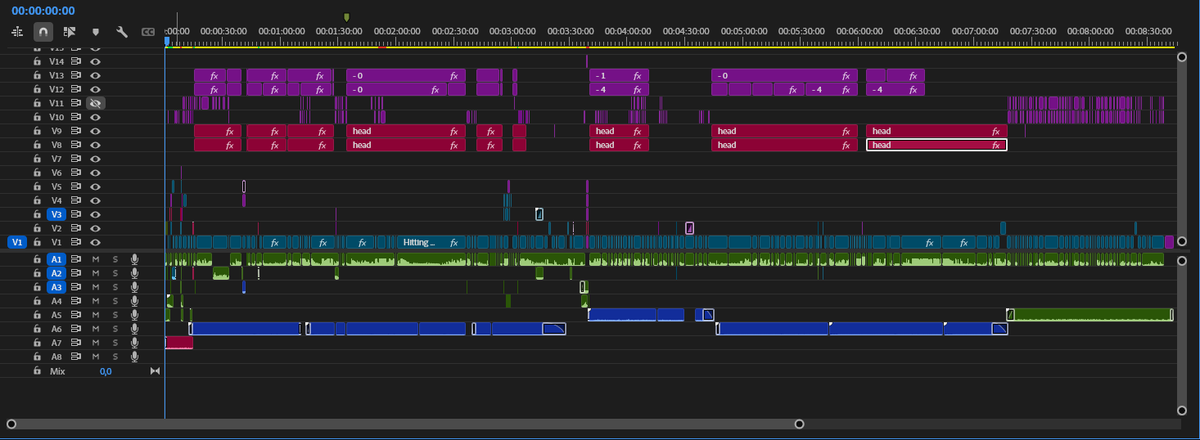Click the horizontal zoom scrollbar at bottom
The image size is (1200, 440).
pos(405,424)
